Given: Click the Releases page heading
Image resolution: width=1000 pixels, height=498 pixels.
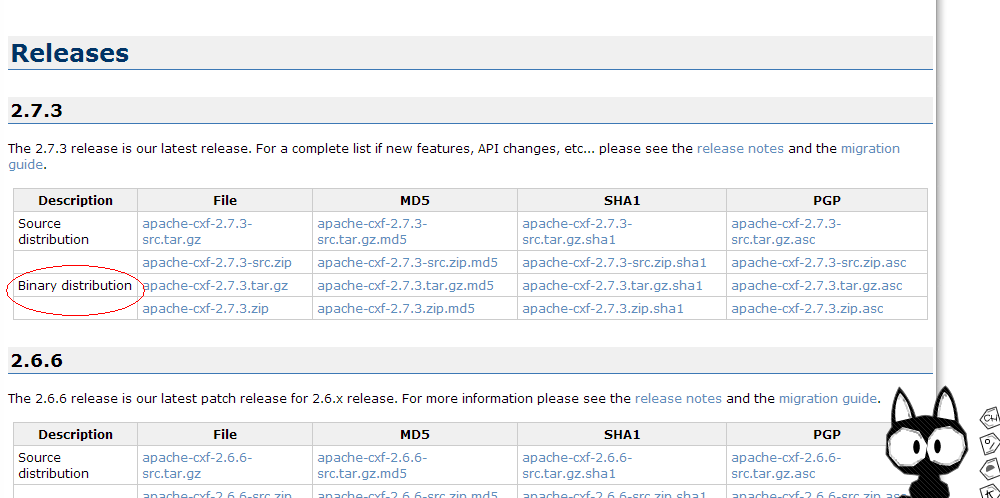Looking at the screenshot, I should tap(70, 53).
